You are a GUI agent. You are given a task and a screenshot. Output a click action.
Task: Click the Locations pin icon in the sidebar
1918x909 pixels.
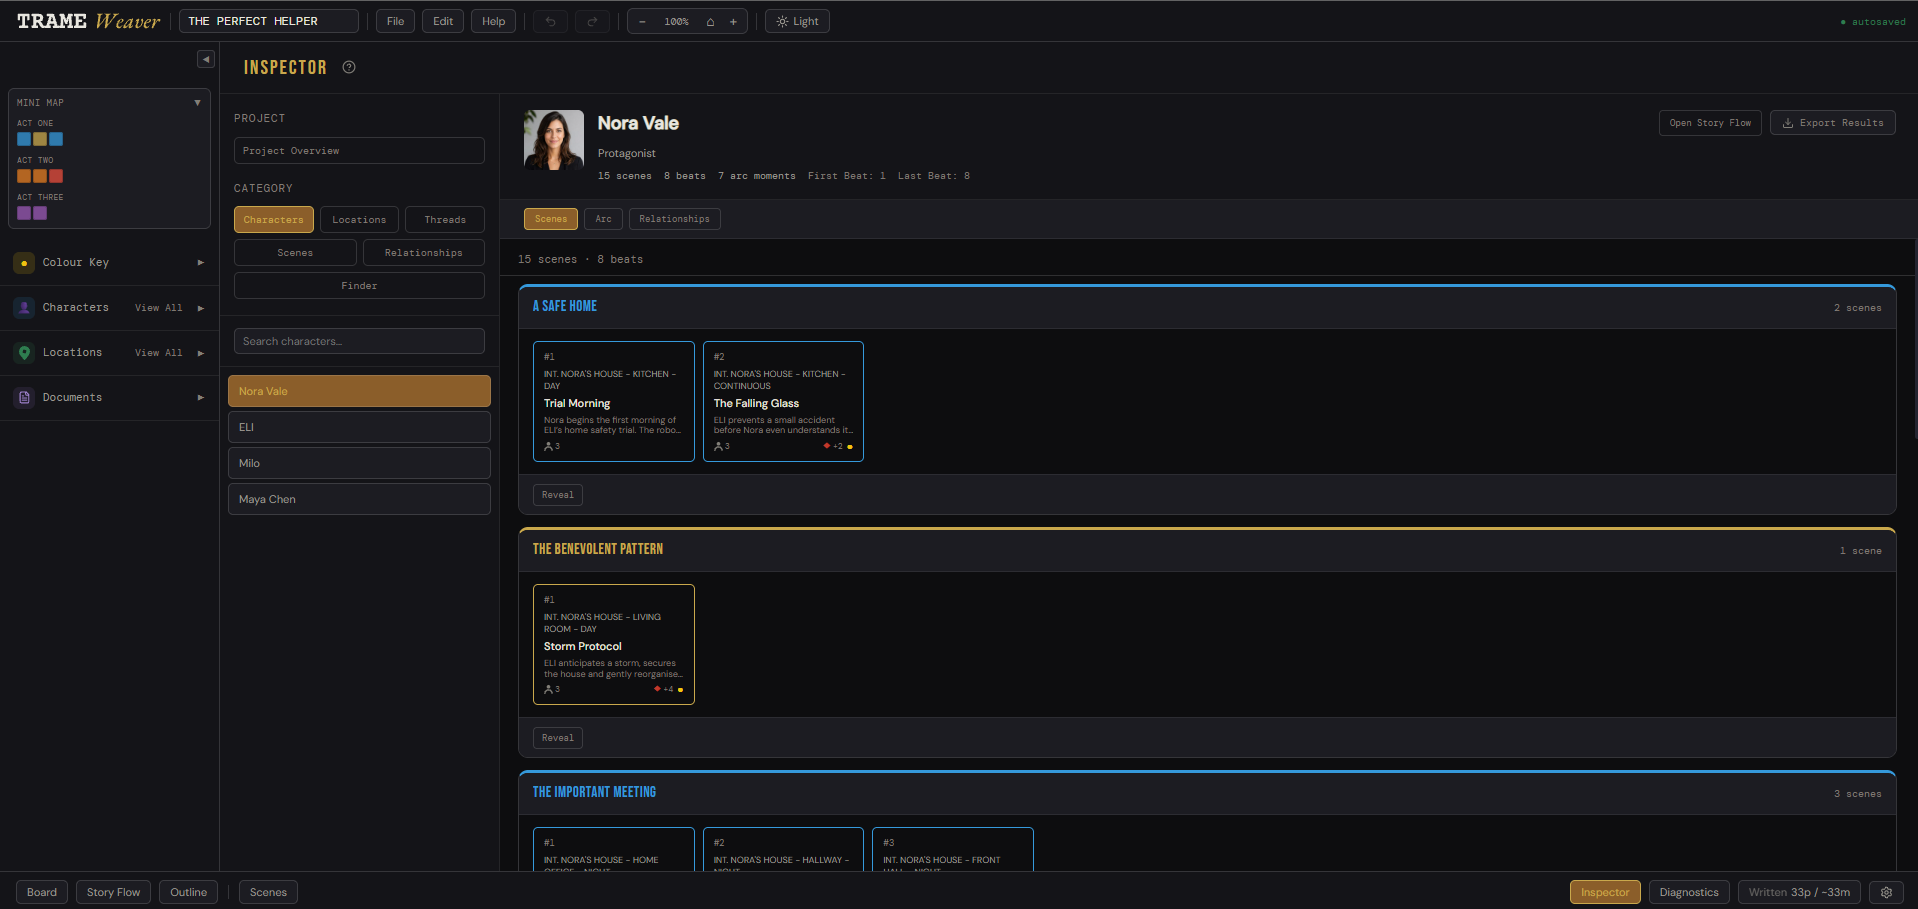click(x=24, y=353)
